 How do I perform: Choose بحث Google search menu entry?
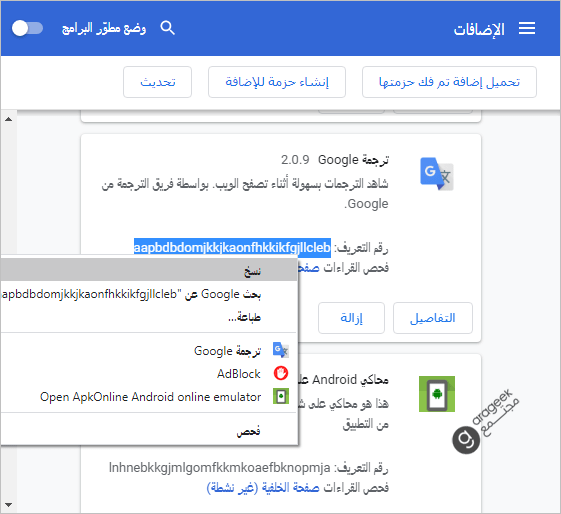point(148,294)
